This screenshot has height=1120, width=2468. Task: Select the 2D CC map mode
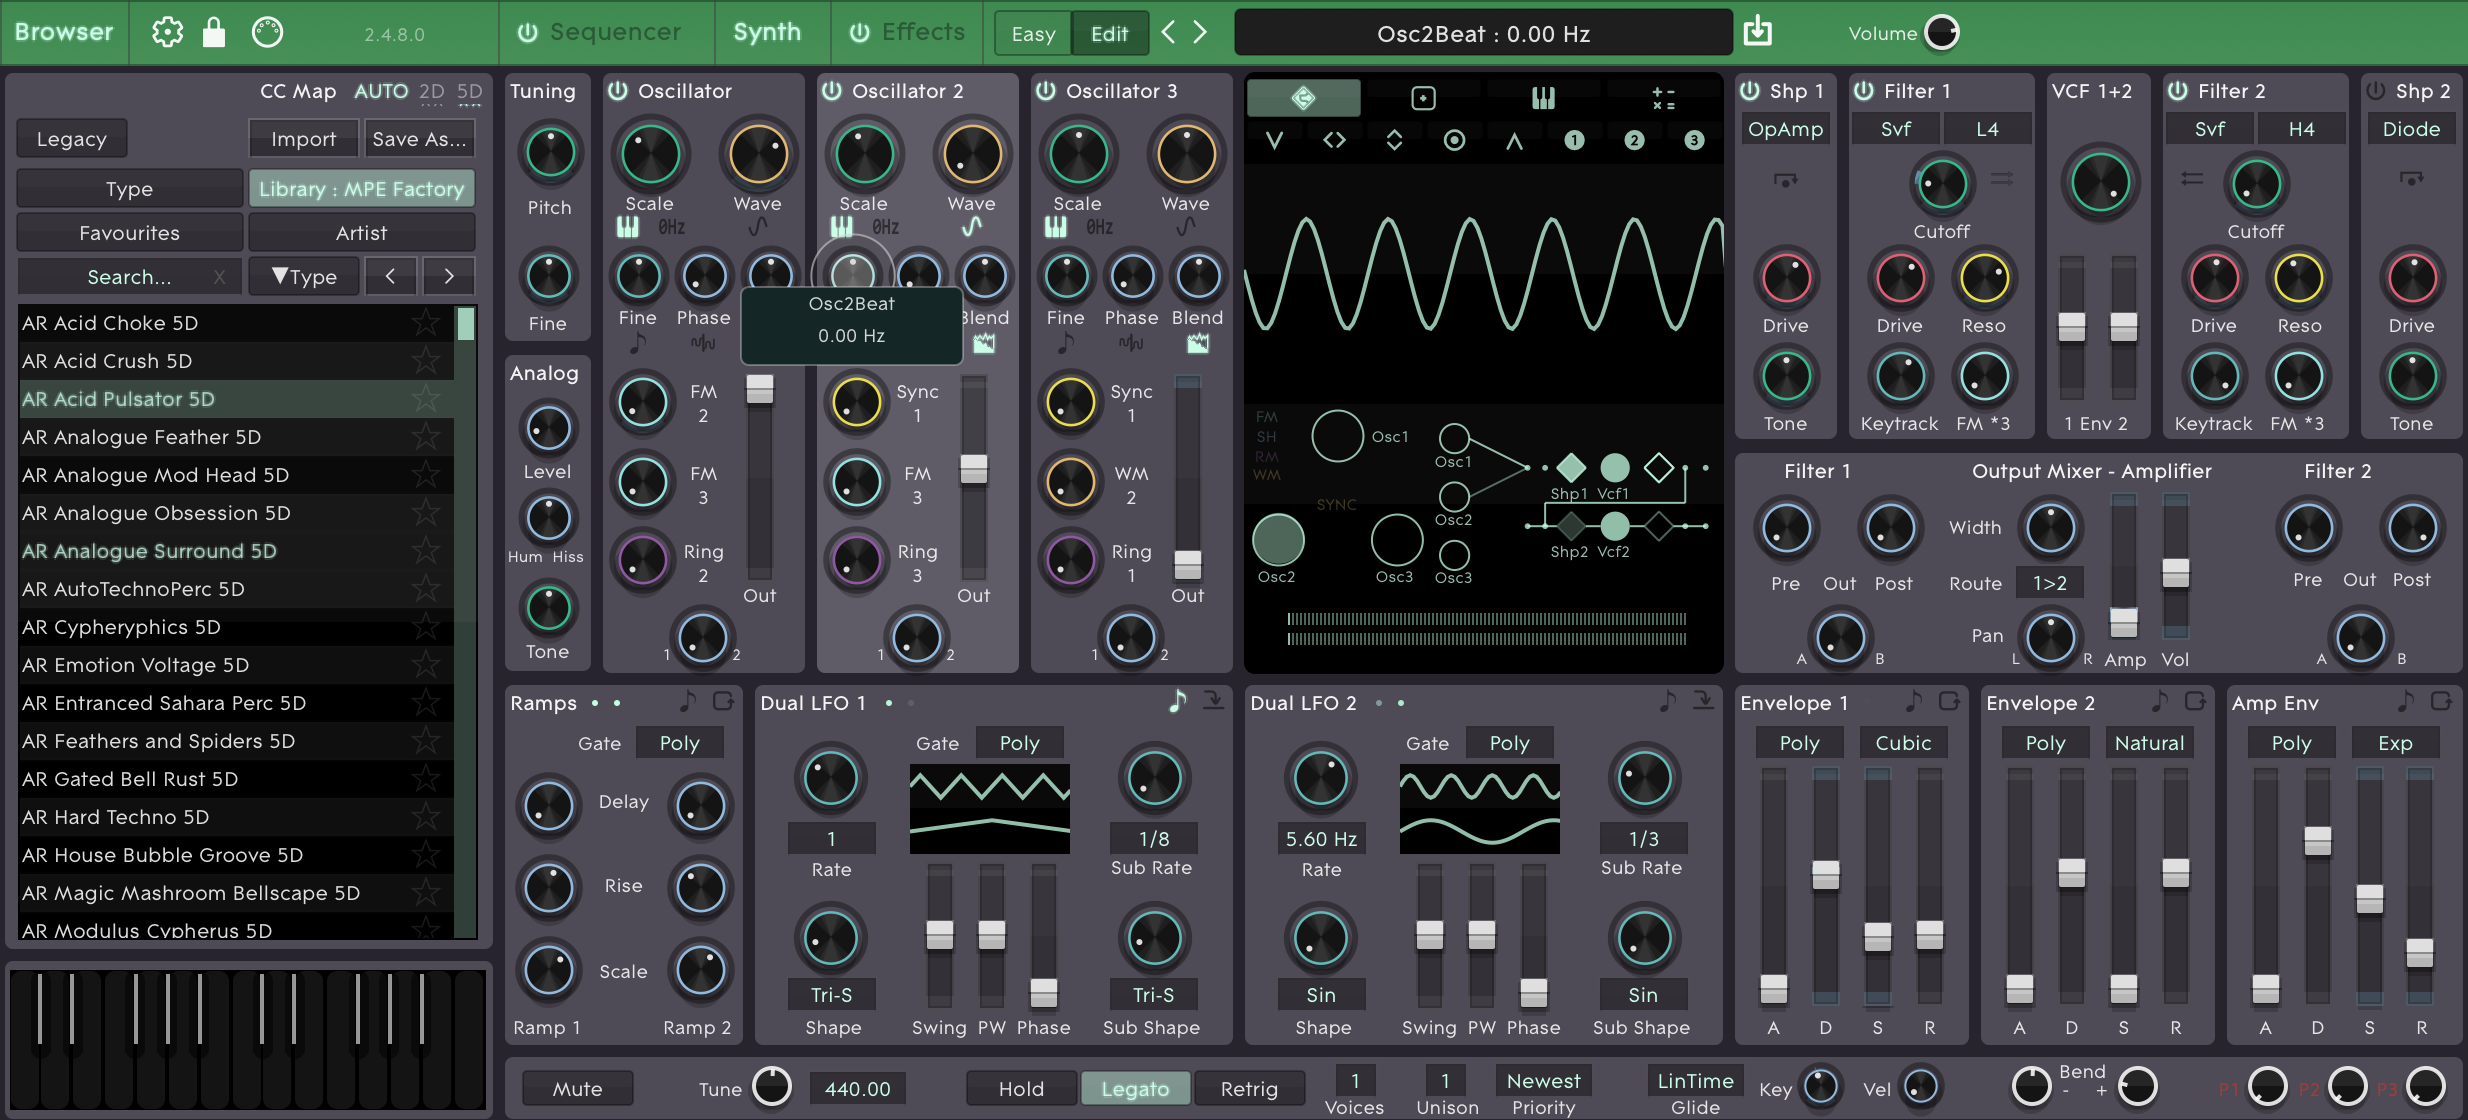tap(431, 91)
